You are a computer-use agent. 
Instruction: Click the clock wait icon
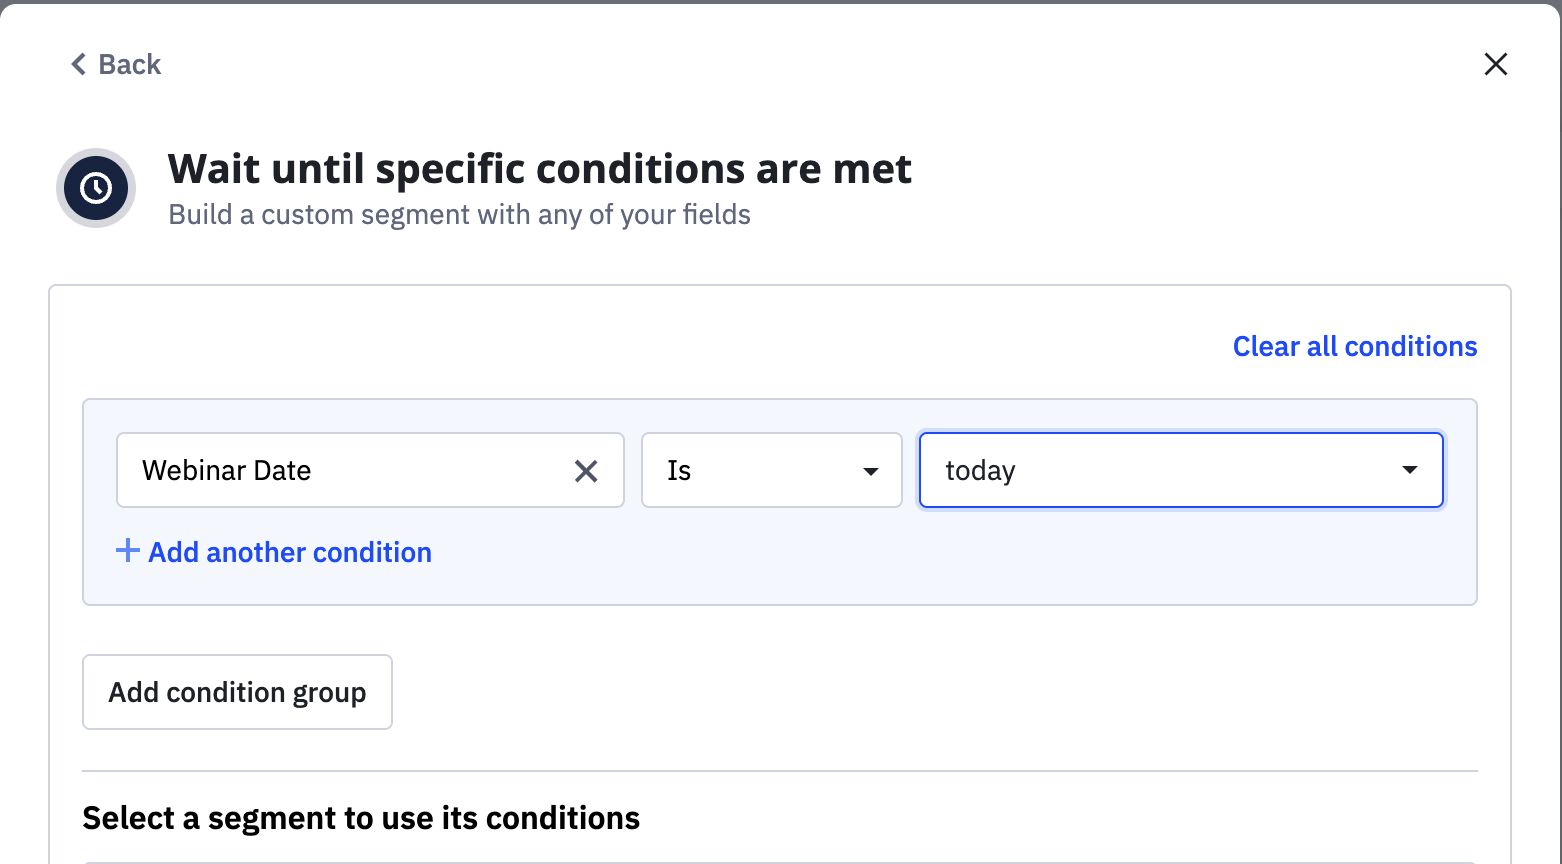(96, 188)
